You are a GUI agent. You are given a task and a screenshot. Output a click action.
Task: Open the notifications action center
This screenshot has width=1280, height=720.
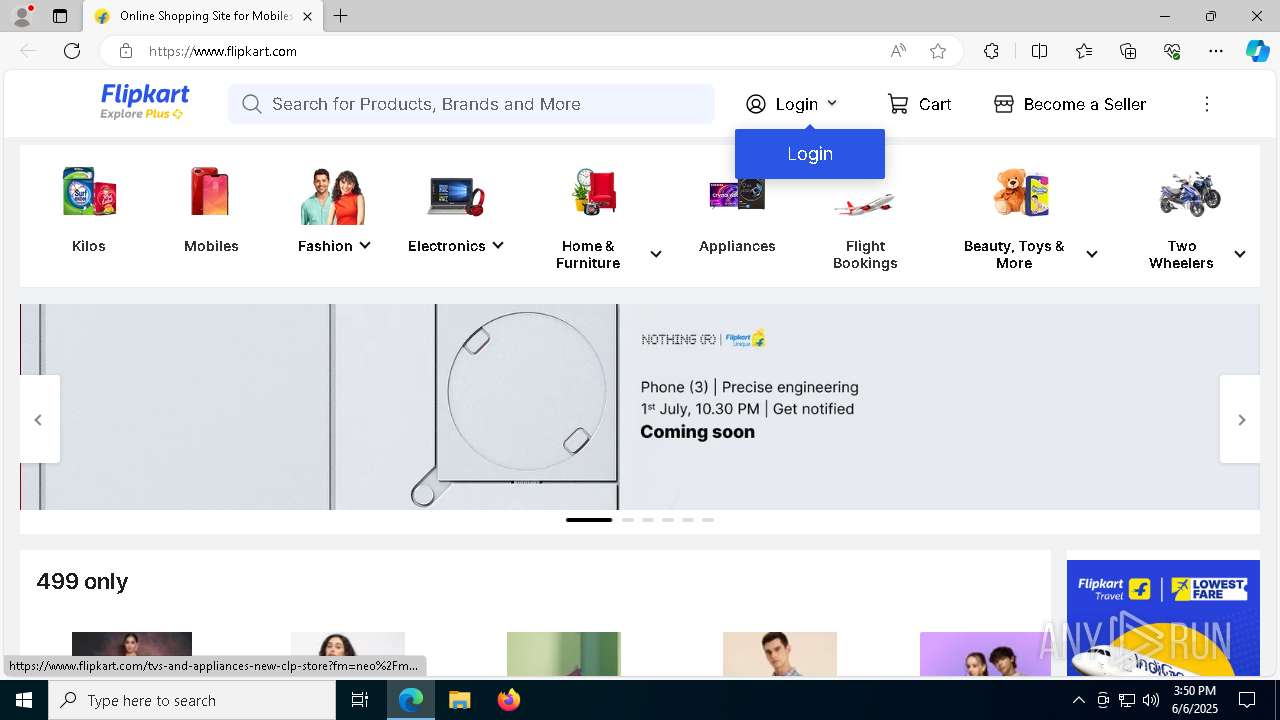point(1247,700)
